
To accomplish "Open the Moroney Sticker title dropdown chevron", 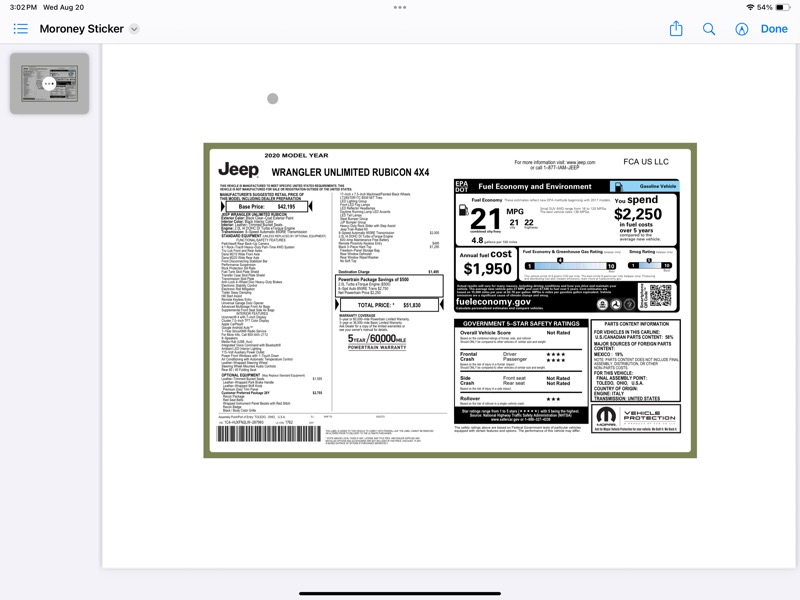I will (x=134, y=29).
